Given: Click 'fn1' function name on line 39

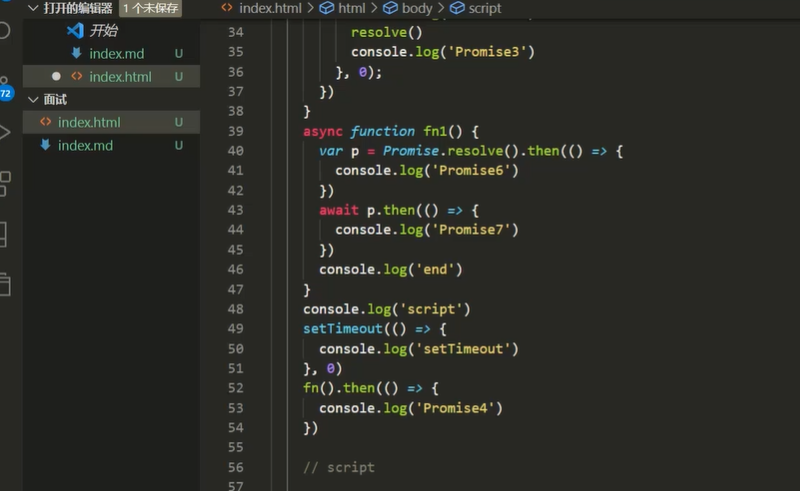Looking at the screenshot, I should coord(435,132).
